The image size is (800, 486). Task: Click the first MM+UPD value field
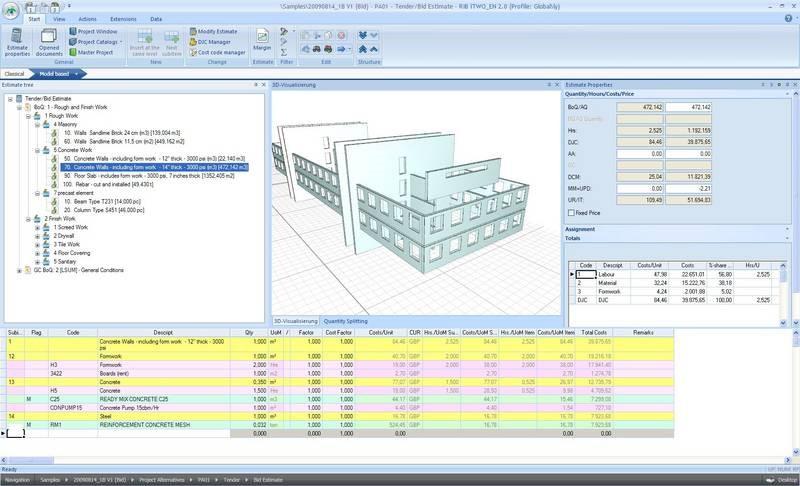640,188
